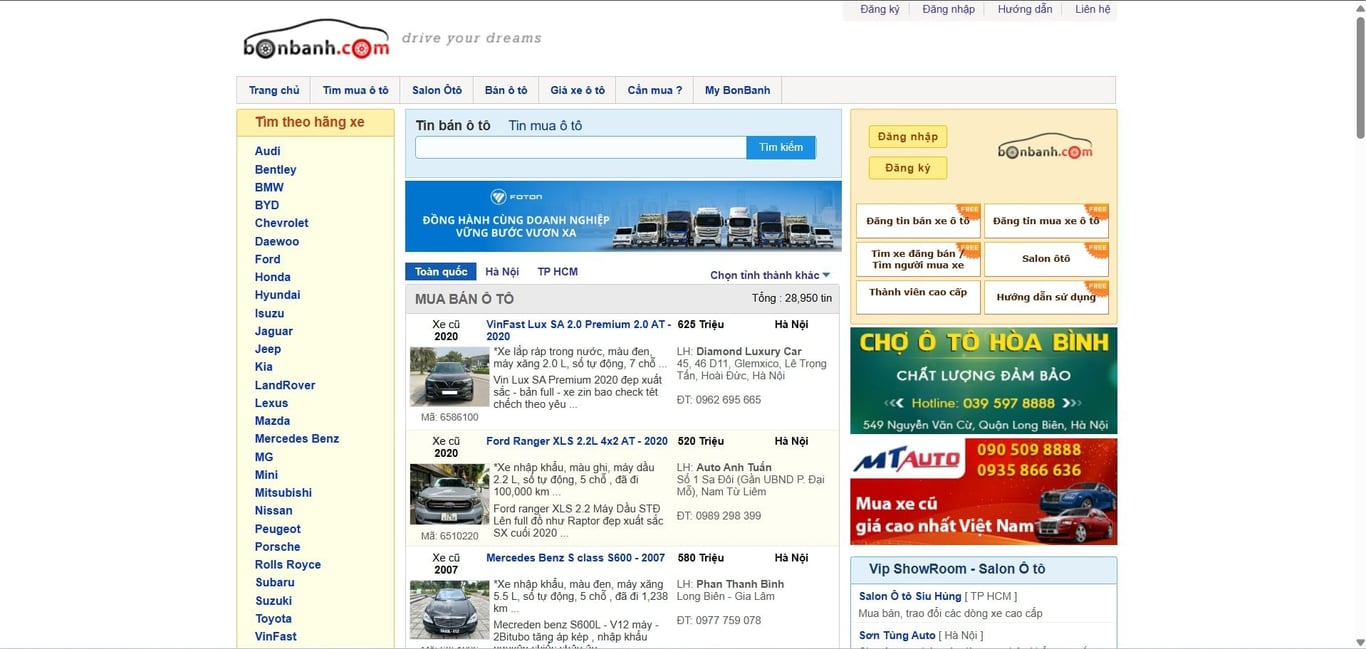Open the VinFast Lux SA car thumbnail

(449, 376)
